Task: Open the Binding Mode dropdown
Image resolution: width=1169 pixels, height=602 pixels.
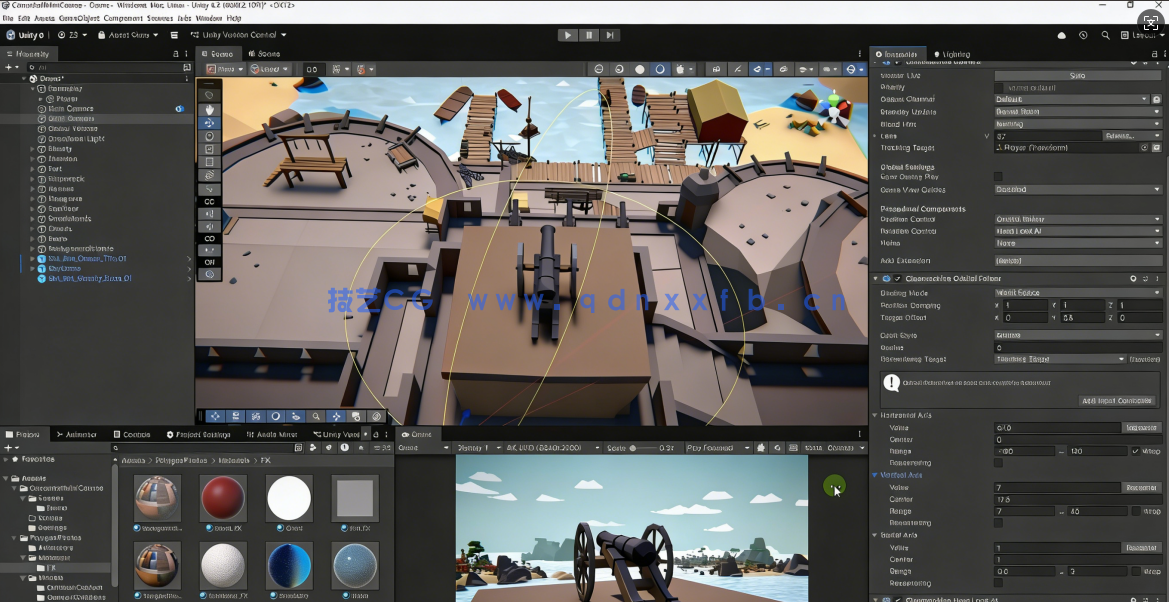Action: pyautogui.click(x=1077, y=293)
